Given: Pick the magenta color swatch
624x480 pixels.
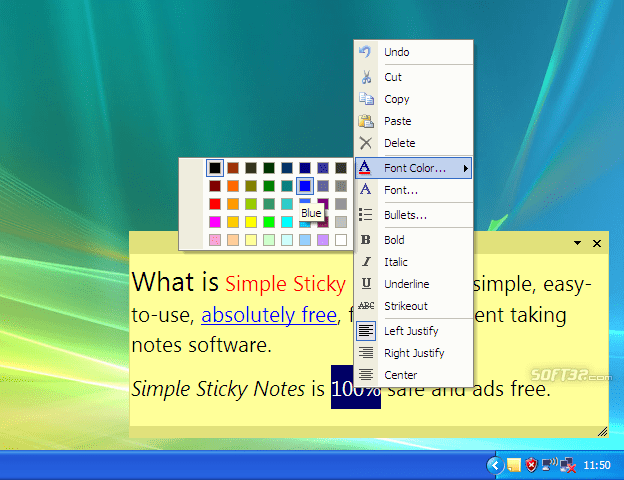Looking at the screenshot, I should tap(215, 222).
